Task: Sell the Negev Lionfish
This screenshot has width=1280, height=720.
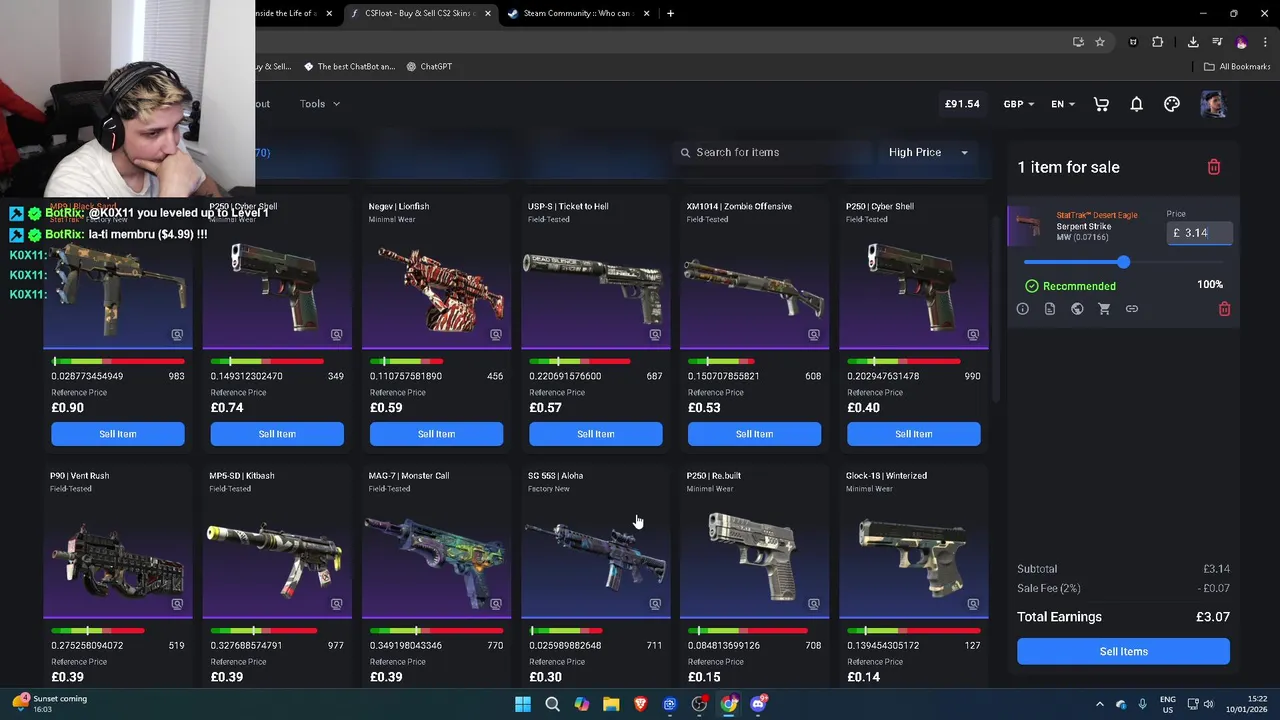Action: point(436,434)
